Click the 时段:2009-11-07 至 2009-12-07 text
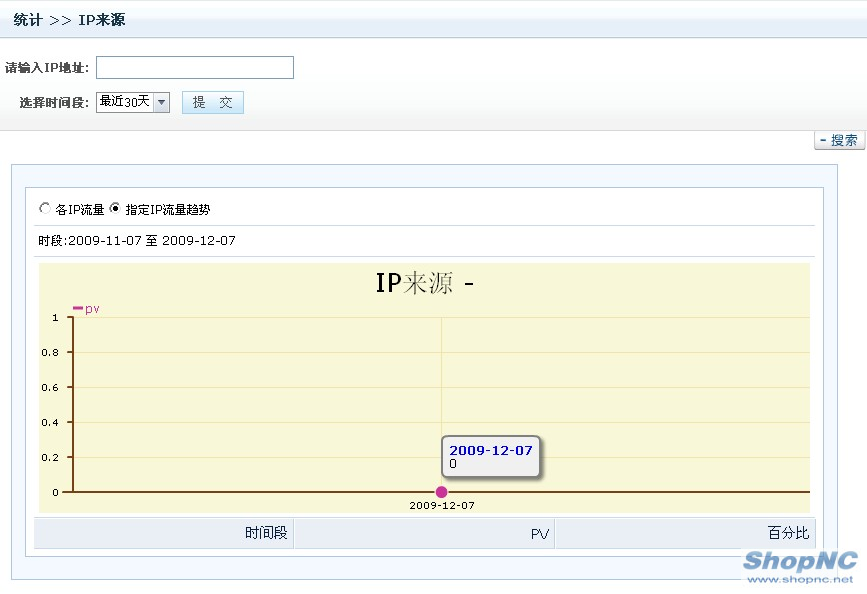 (x=137, y=241)
